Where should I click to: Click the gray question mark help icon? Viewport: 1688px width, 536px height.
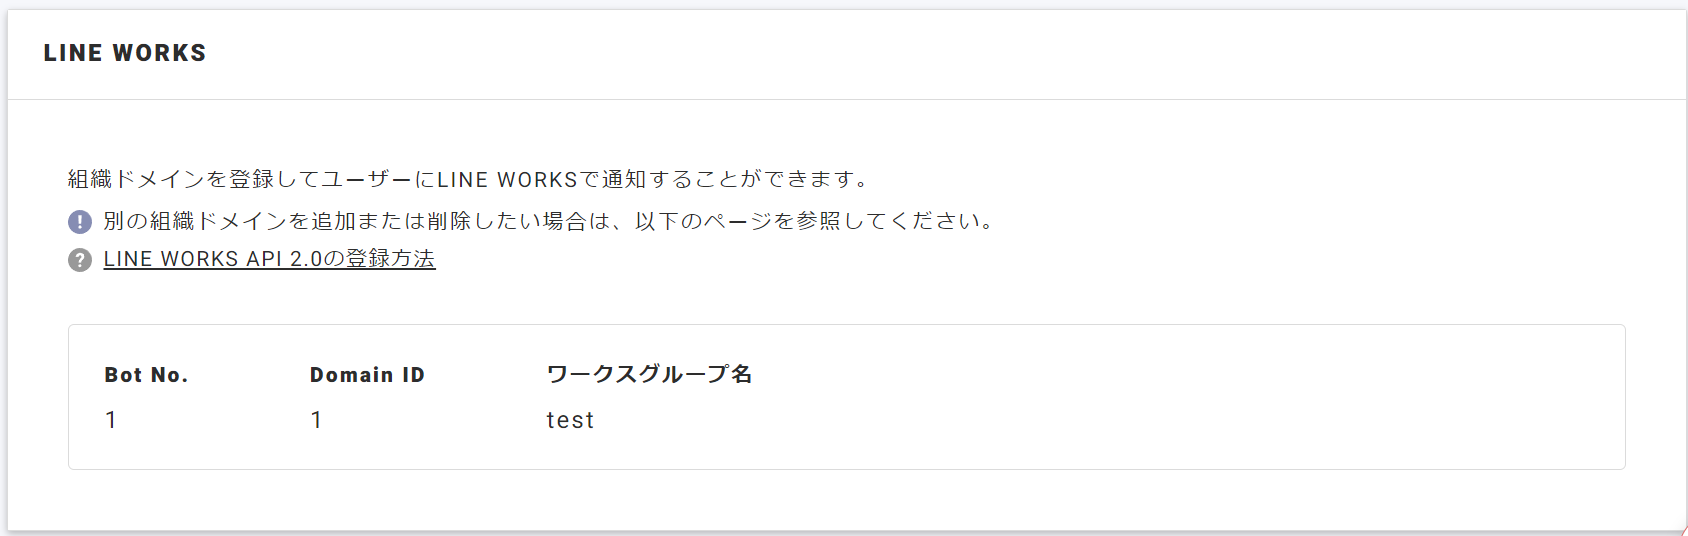(x=80, y=260)
